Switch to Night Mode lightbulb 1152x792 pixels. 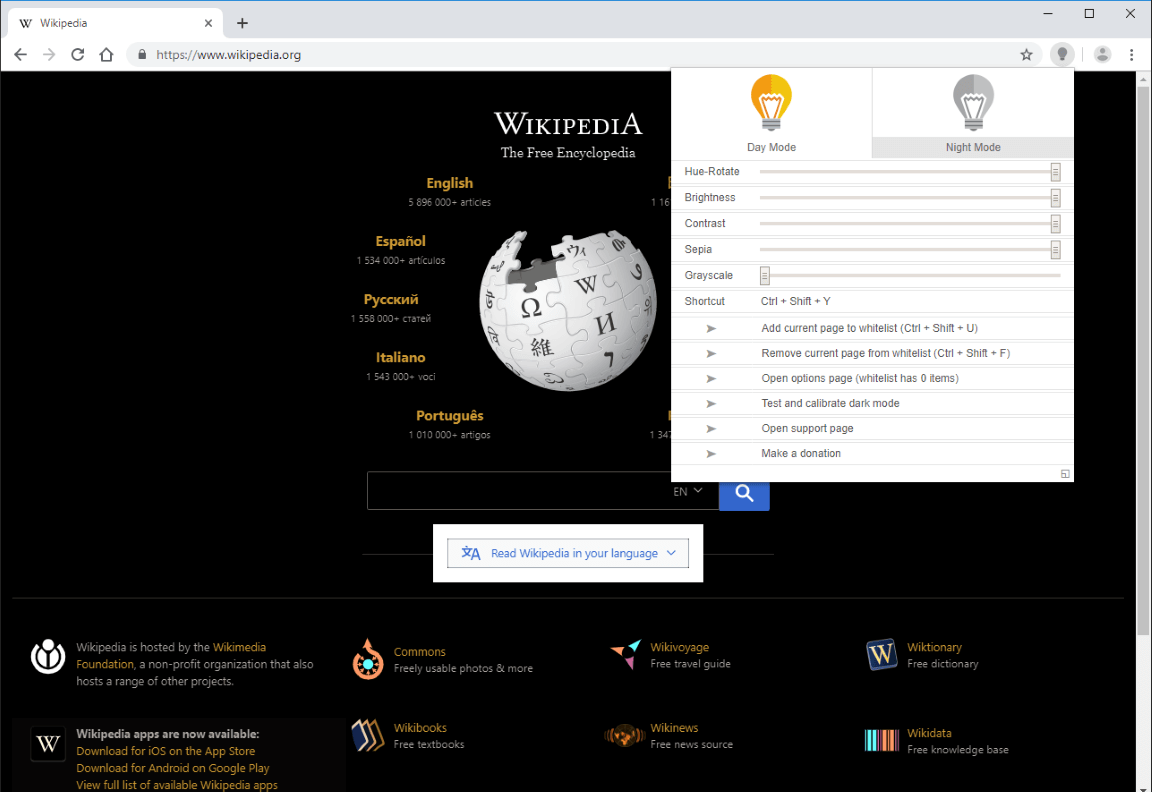[973, 103]
